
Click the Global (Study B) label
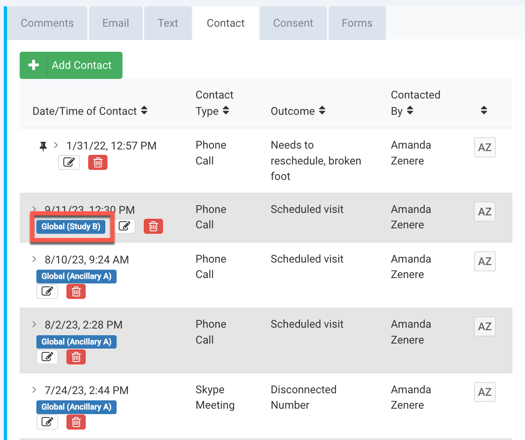point(71,227)
